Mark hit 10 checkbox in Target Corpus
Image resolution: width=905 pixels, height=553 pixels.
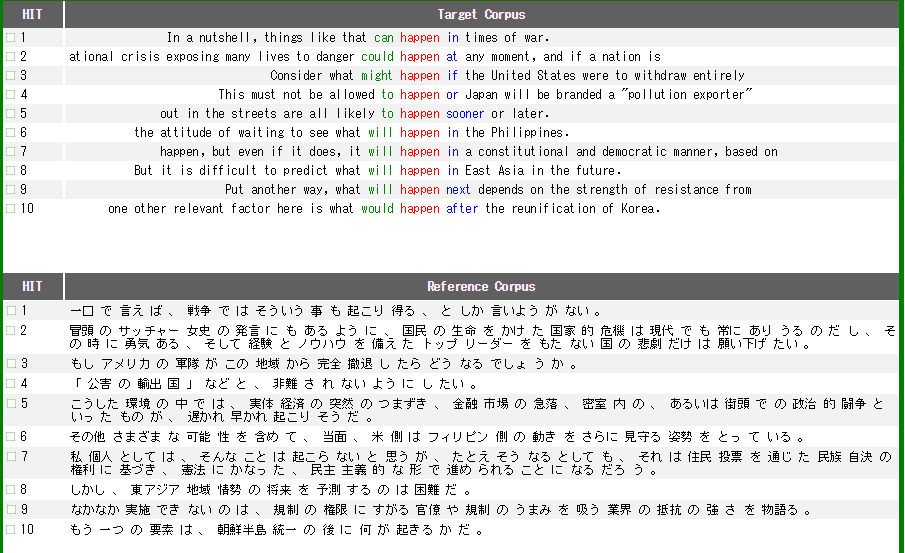tap(10, 209)
